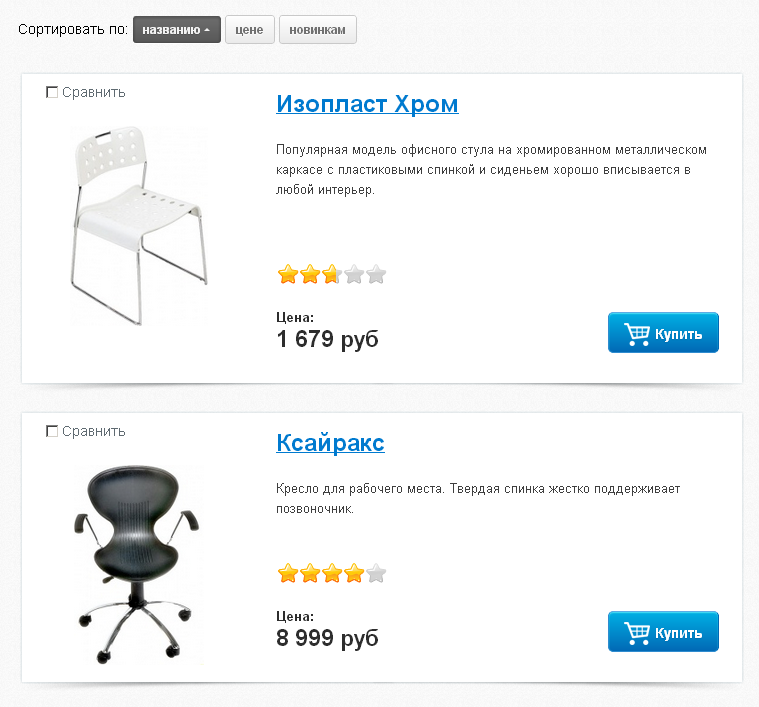This screenshot has width=759, height=707.
Task: Click the second rating star for Ксайракс
Action: pyautogui.click(x=310, y=573)
